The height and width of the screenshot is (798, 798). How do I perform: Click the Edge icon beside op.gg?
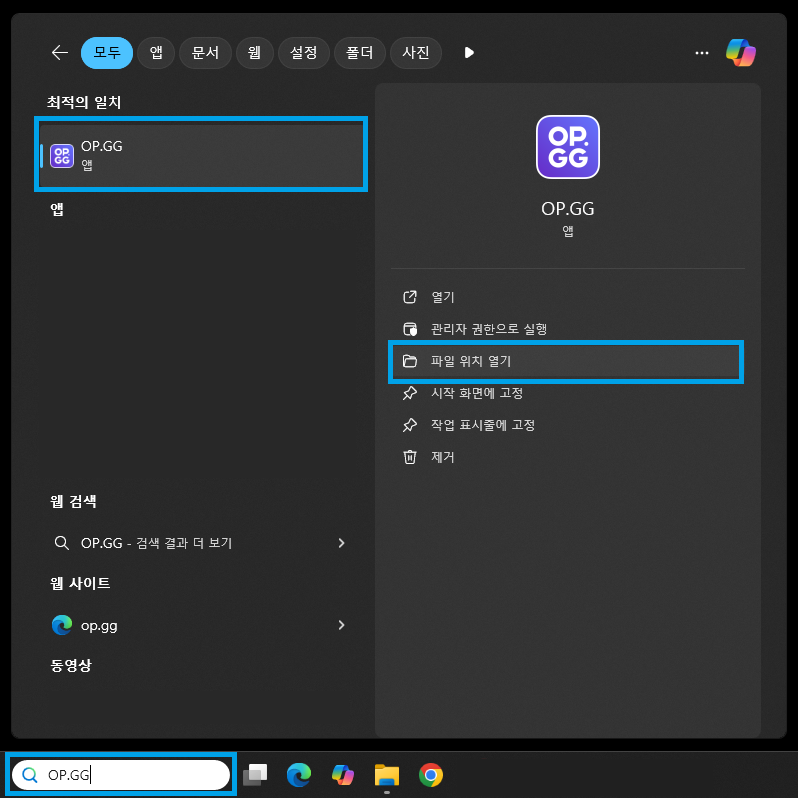[x=62, y=625]
